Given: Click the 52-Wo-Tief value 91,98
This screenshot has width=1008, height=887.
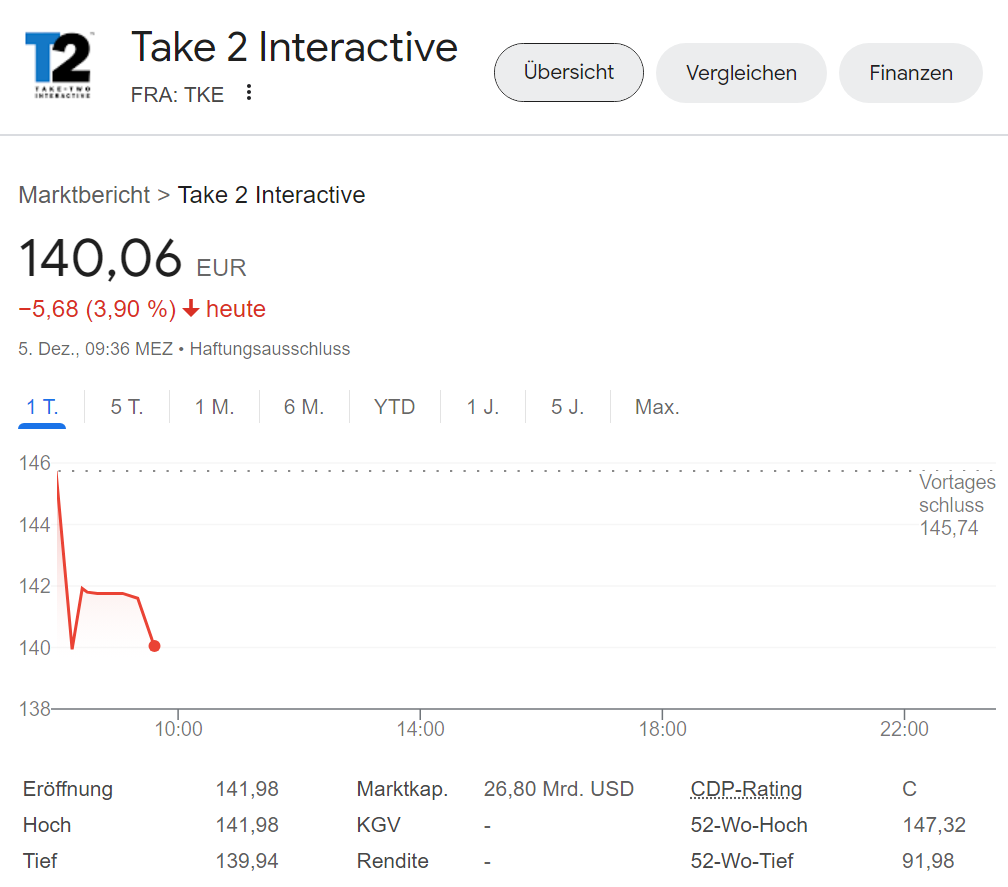Looking at the screenshot, I should [x=928, y=861].
